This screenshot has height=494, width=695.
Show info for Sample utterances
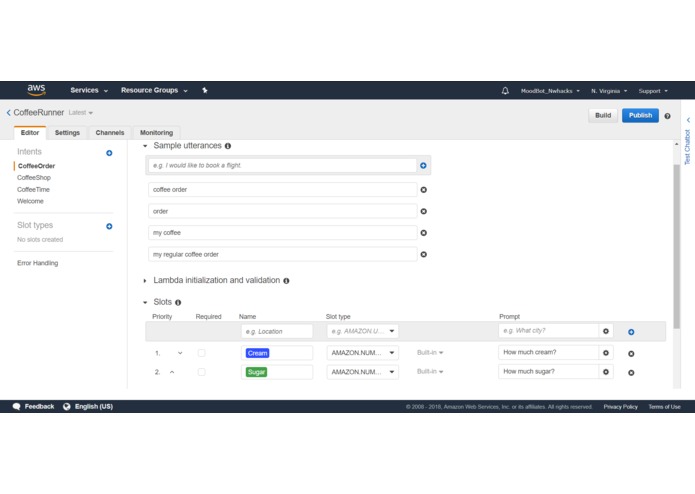[228, 146]
